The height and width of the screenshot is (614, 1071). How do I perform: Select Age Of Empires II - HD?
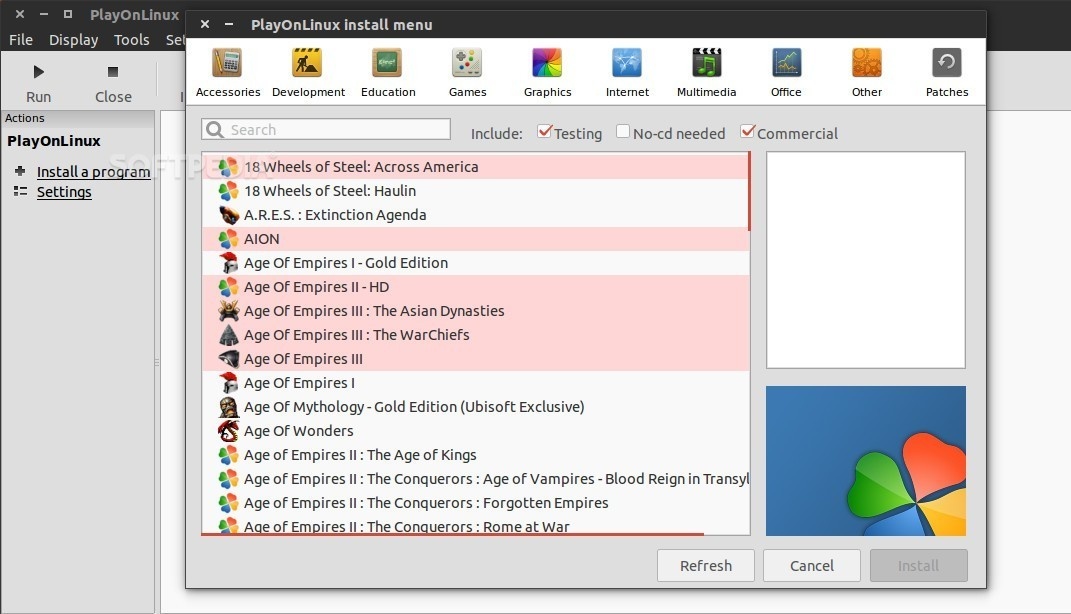pos(475,287)
